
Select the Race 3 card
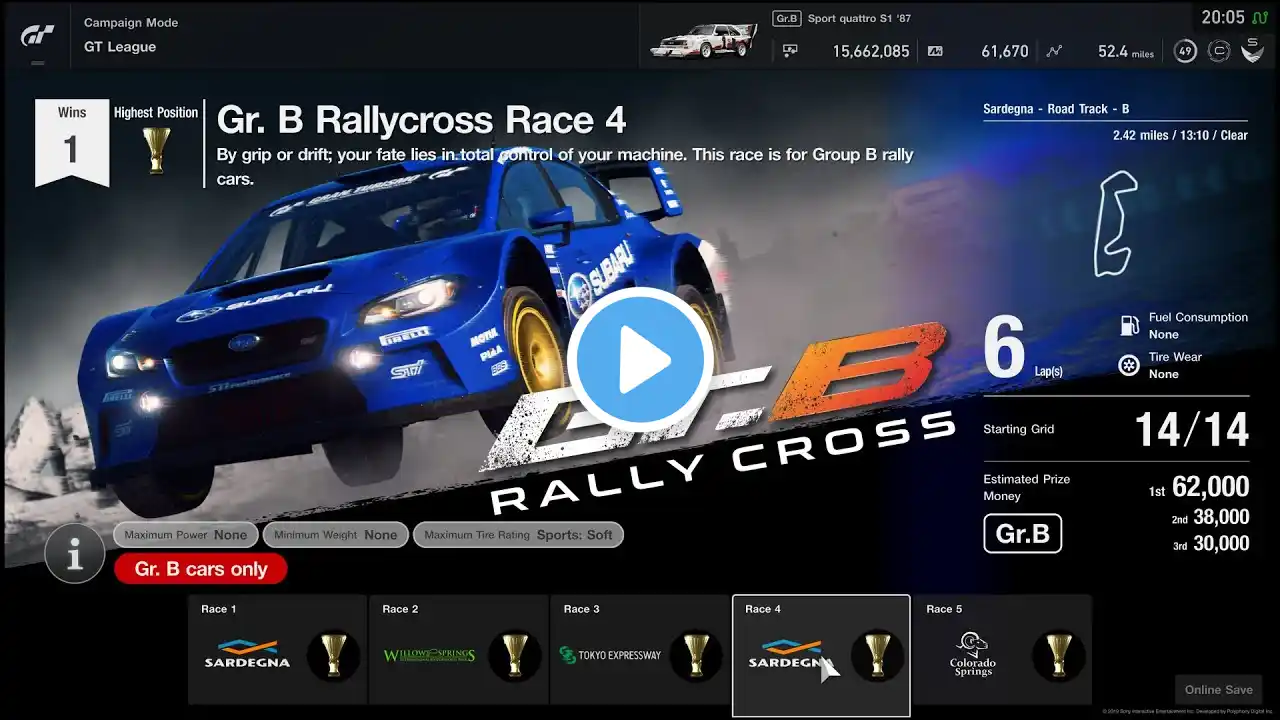[640, 649]
